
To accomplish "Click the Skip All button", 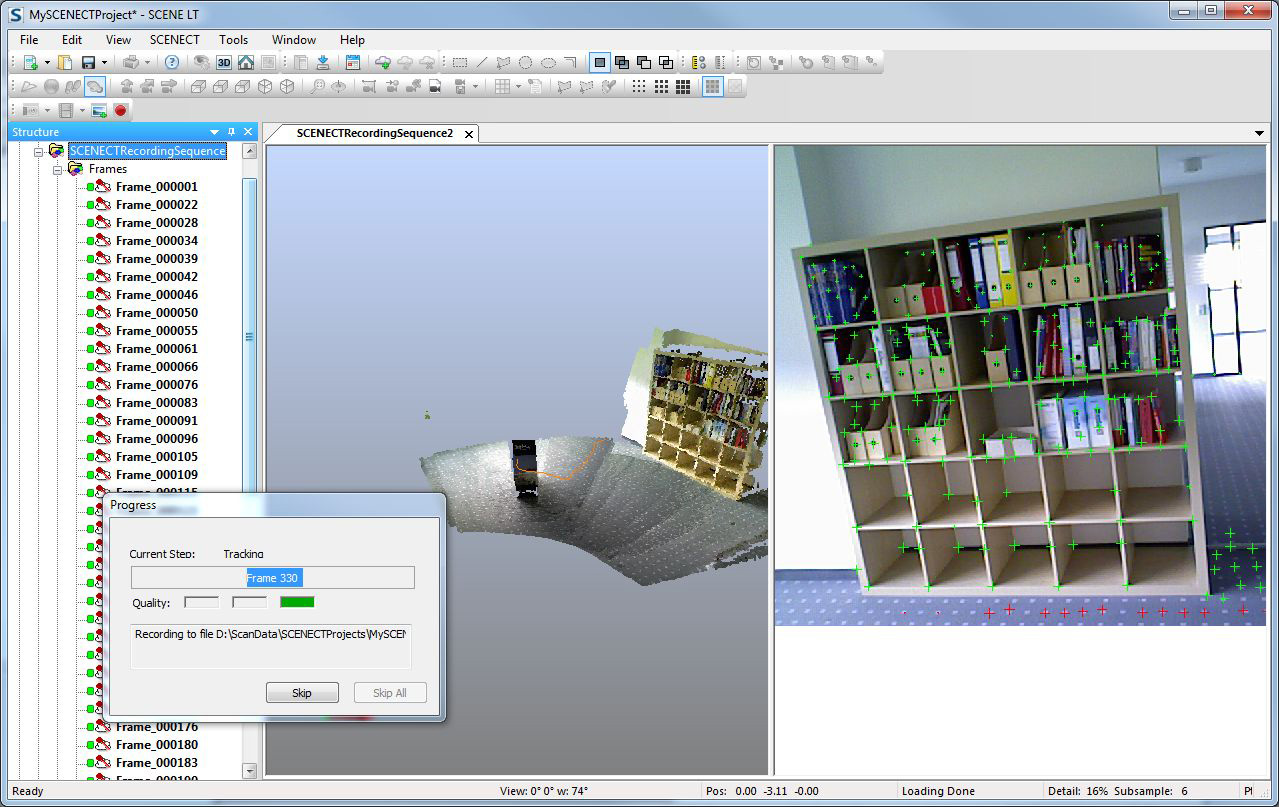I will point(390,693).
